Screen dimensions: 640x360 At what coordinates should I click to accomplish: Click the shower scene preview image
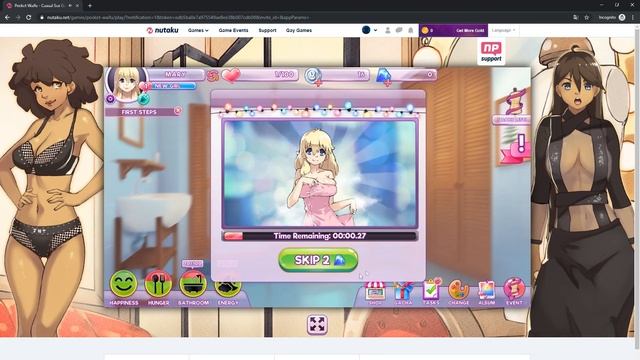tap(319, 174)
